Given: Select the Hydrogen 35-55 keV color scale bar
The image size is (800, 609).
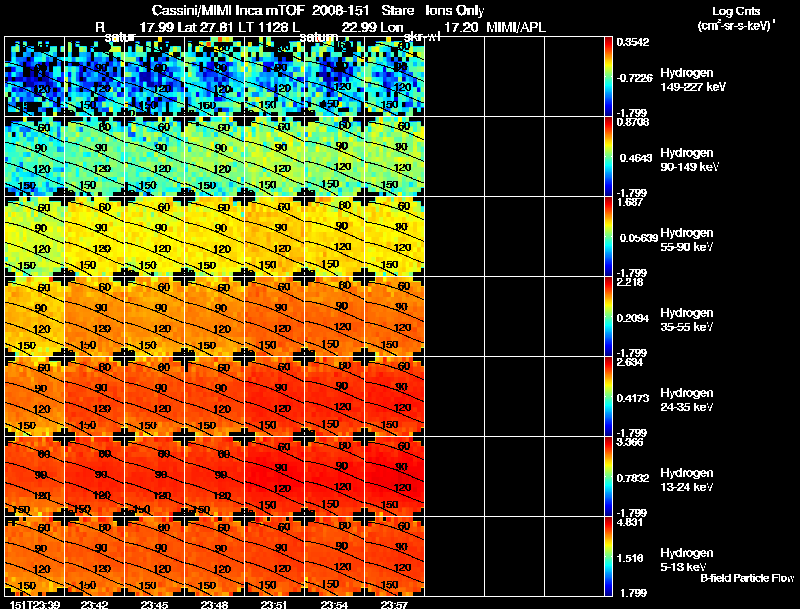Looking at the screenshot, I should (x=608, y=317).
